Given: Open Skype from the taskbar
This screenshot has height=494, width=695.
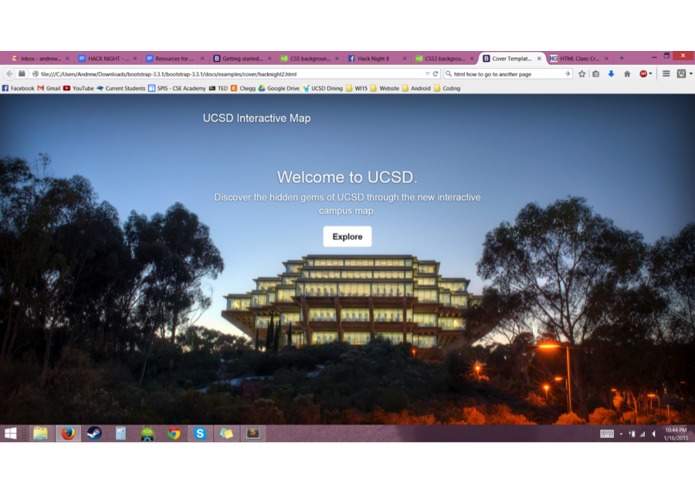Looking at the screenshot, I should 200,433.
